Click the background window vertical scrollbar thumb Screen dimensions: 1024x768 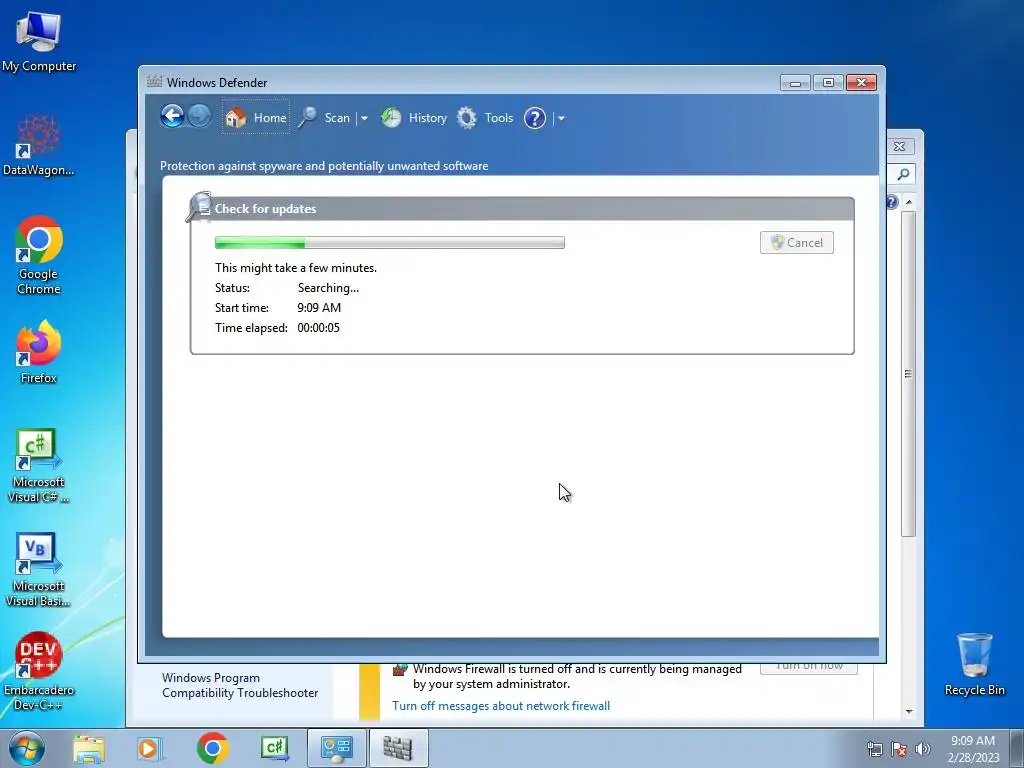908,374
